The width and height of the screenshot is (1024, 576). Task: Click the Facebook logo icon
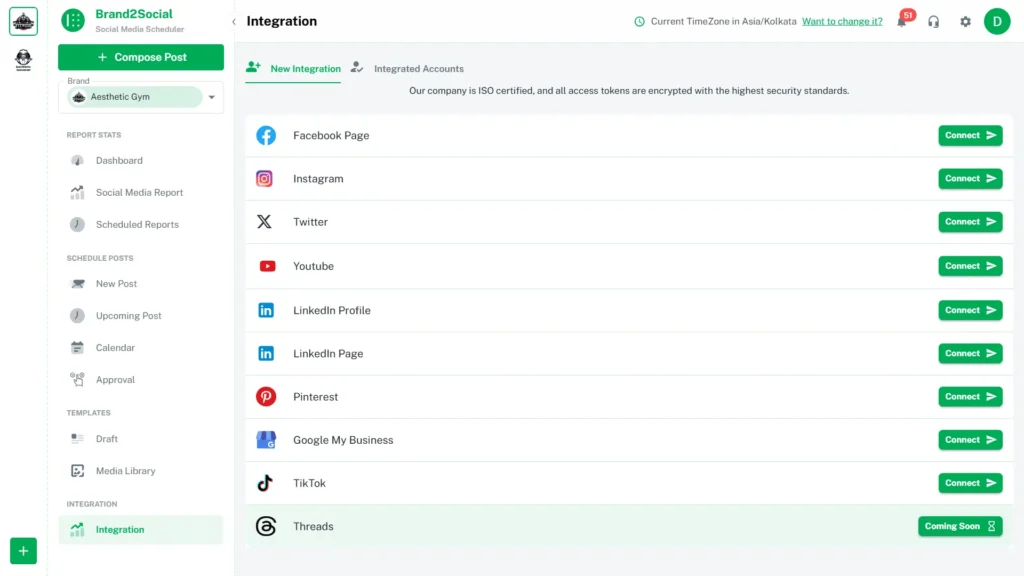pos(266,135)
